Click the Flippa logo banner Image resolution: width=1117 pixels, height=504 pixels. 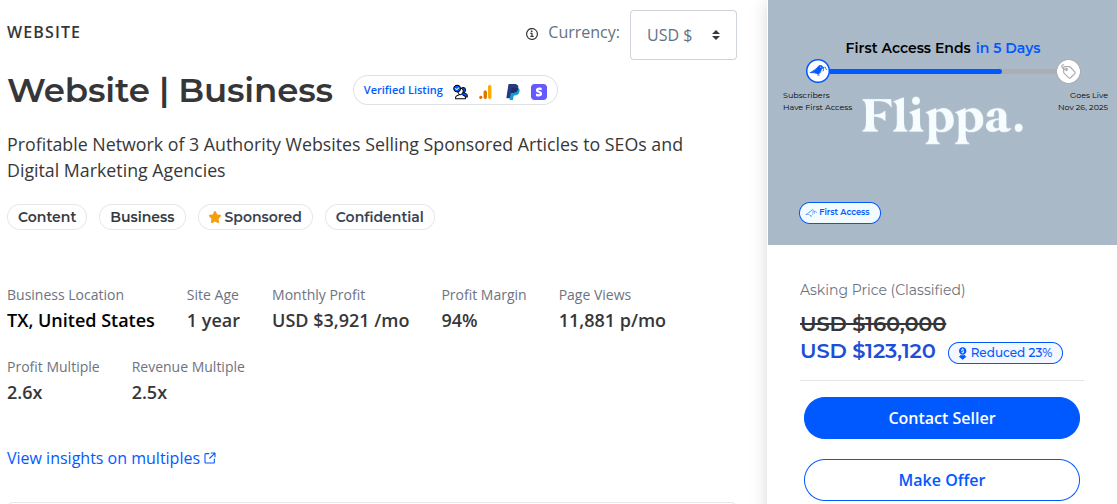pyautogui.click(x=942, y=119)
